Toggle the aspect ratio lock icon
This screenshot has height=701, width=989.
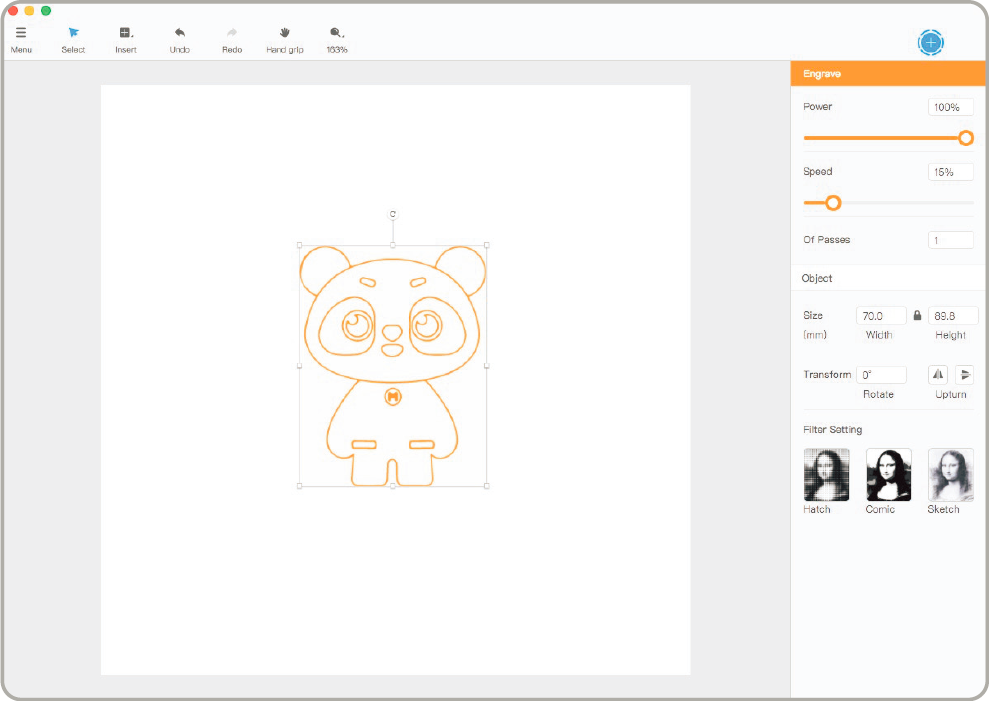(917, 315)
